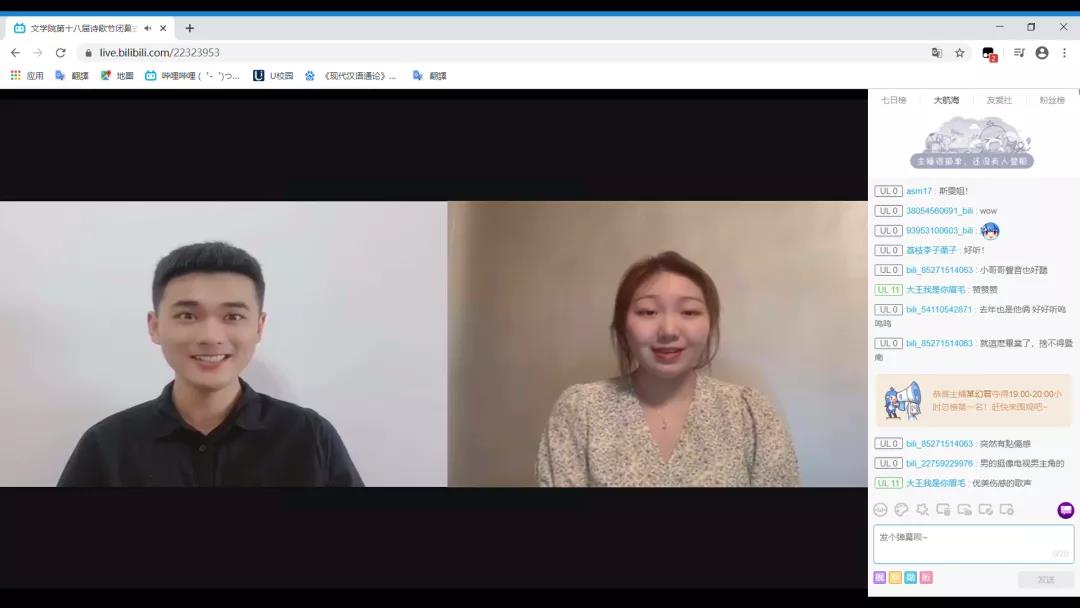Click the palette icon for danmaku color
Screen dimensions: 1080x608
pyautogui.click(x=901, y=510)
